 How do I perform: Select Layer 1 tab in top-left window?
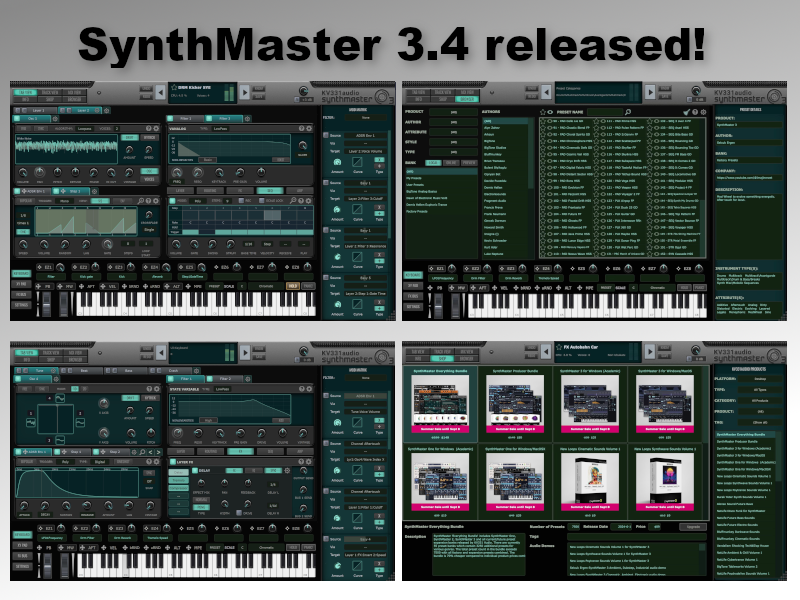tap(36, 110)
